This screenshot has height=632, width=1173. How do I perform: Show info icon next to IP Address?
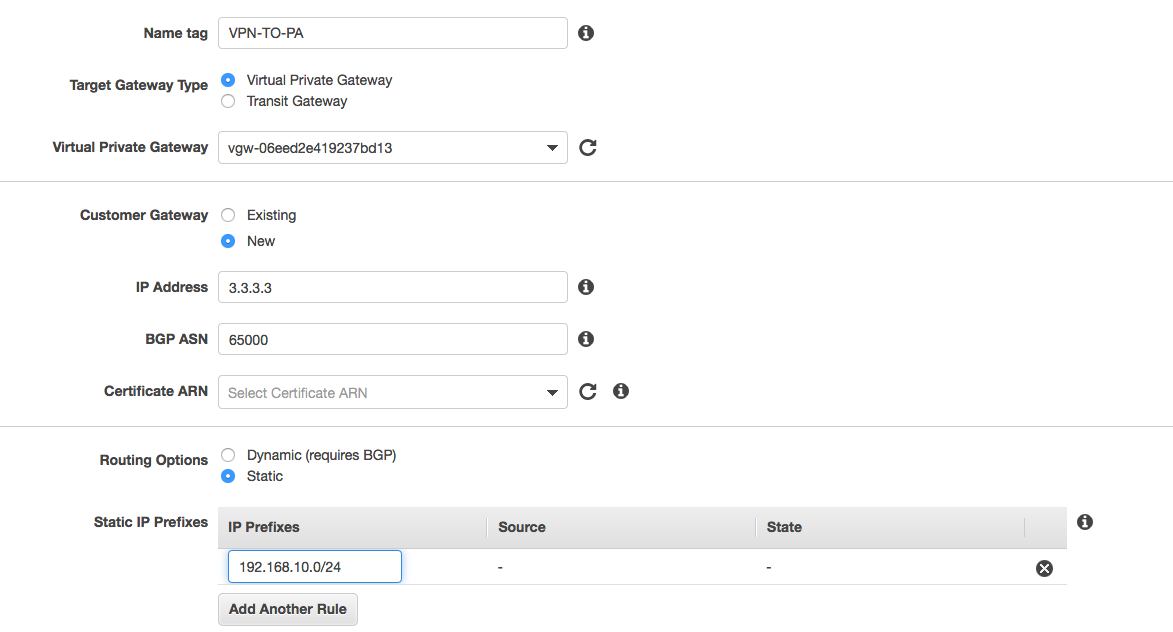586,287
